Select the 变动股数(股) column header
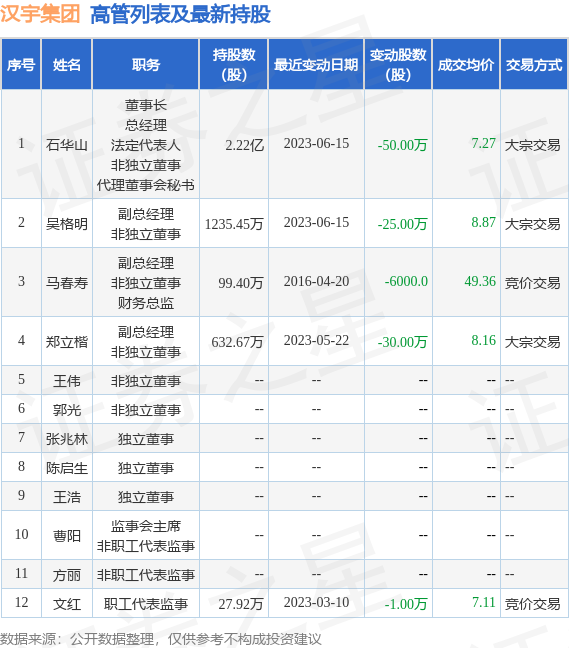This screenshot has height=648, width=569. (x=398, y=65)
